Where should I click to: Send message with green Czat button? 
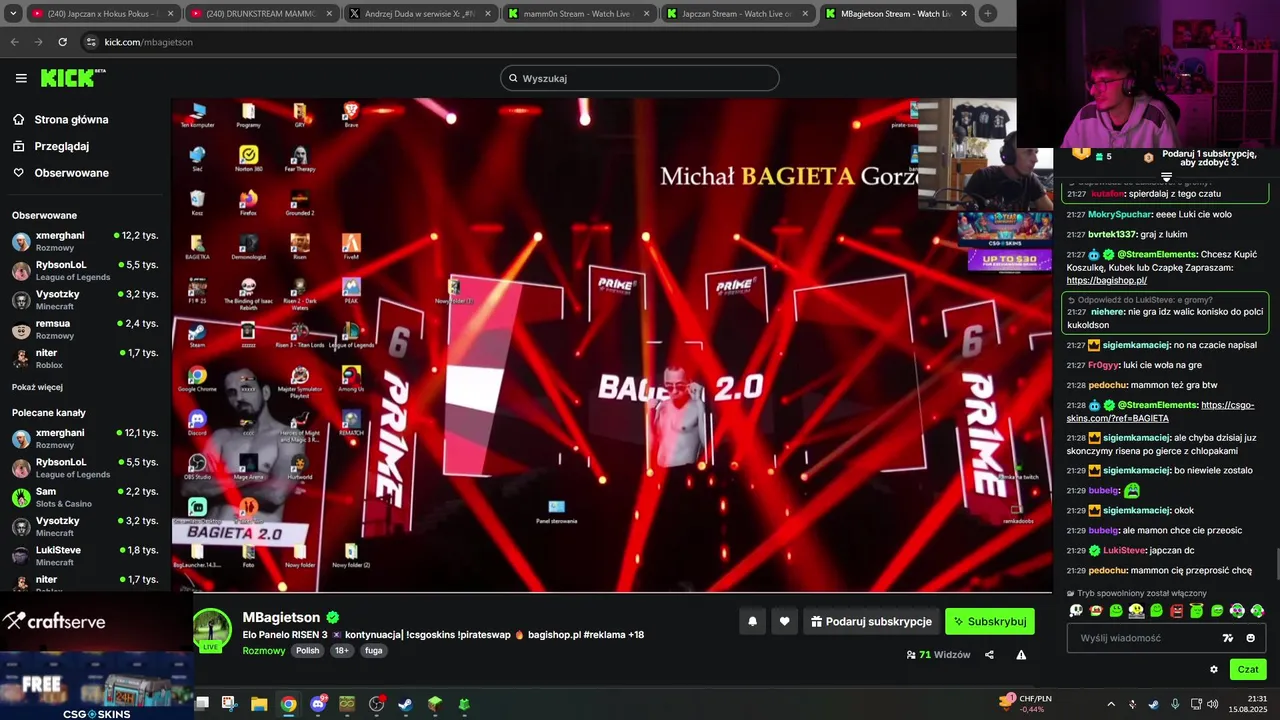[x=1248, y=669]
